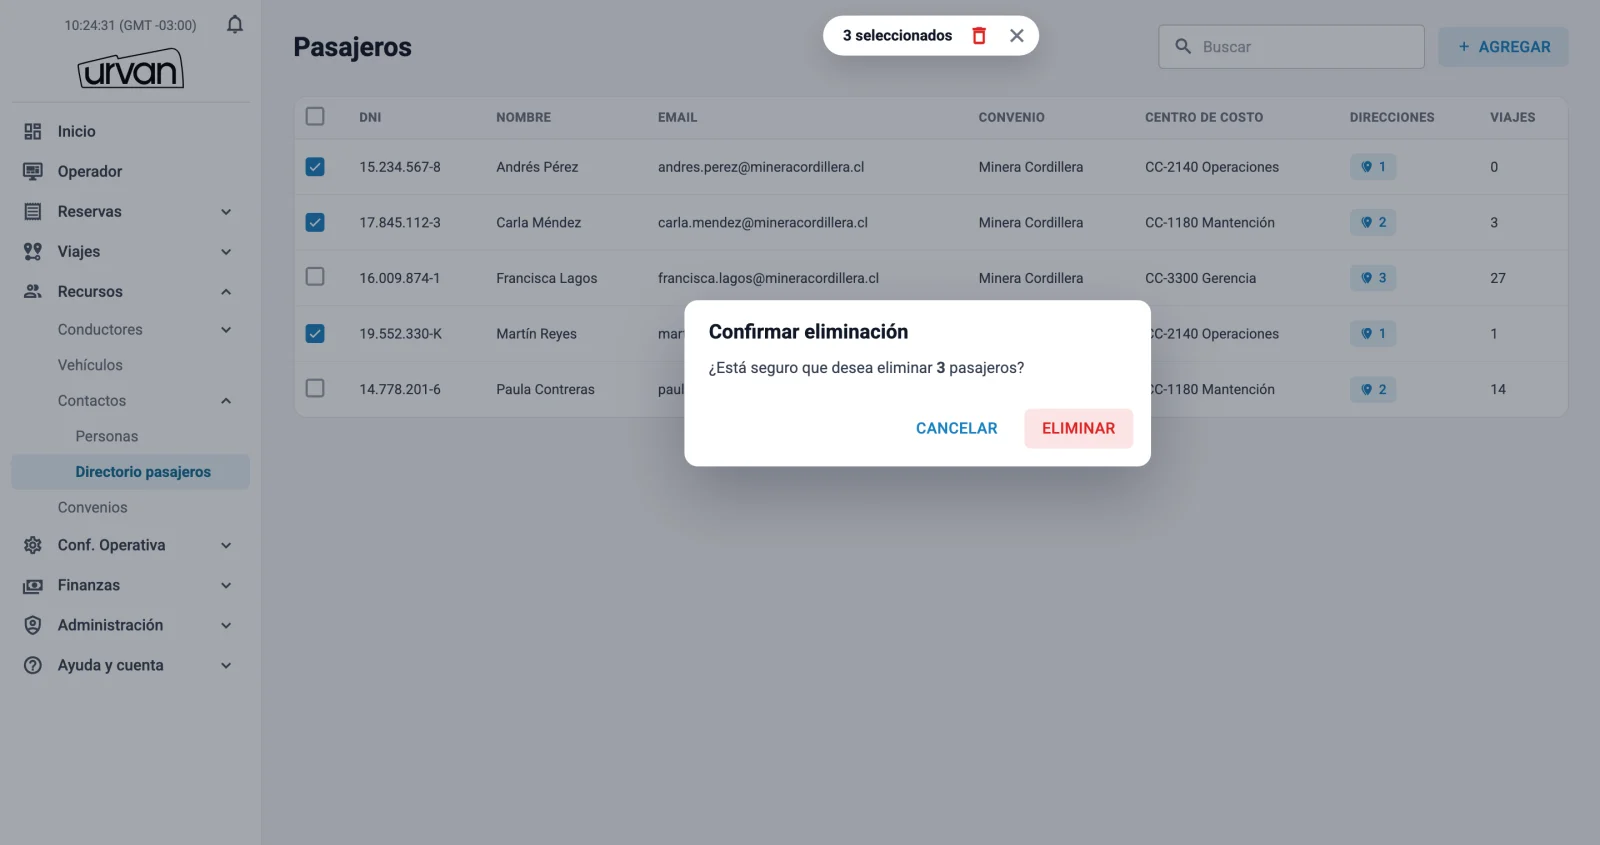Sort by the NOMBRE column header

click(x=524, y=117)
